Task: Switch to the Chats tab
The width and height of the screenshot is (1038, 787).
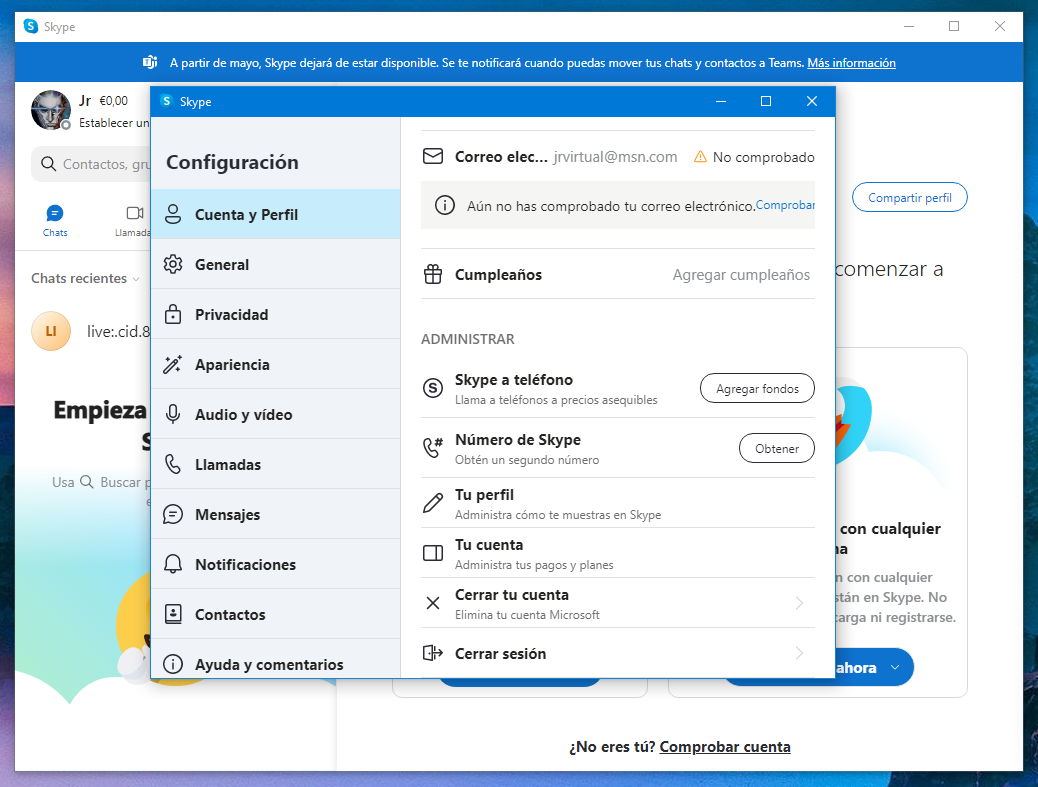Action: point(55,220)
